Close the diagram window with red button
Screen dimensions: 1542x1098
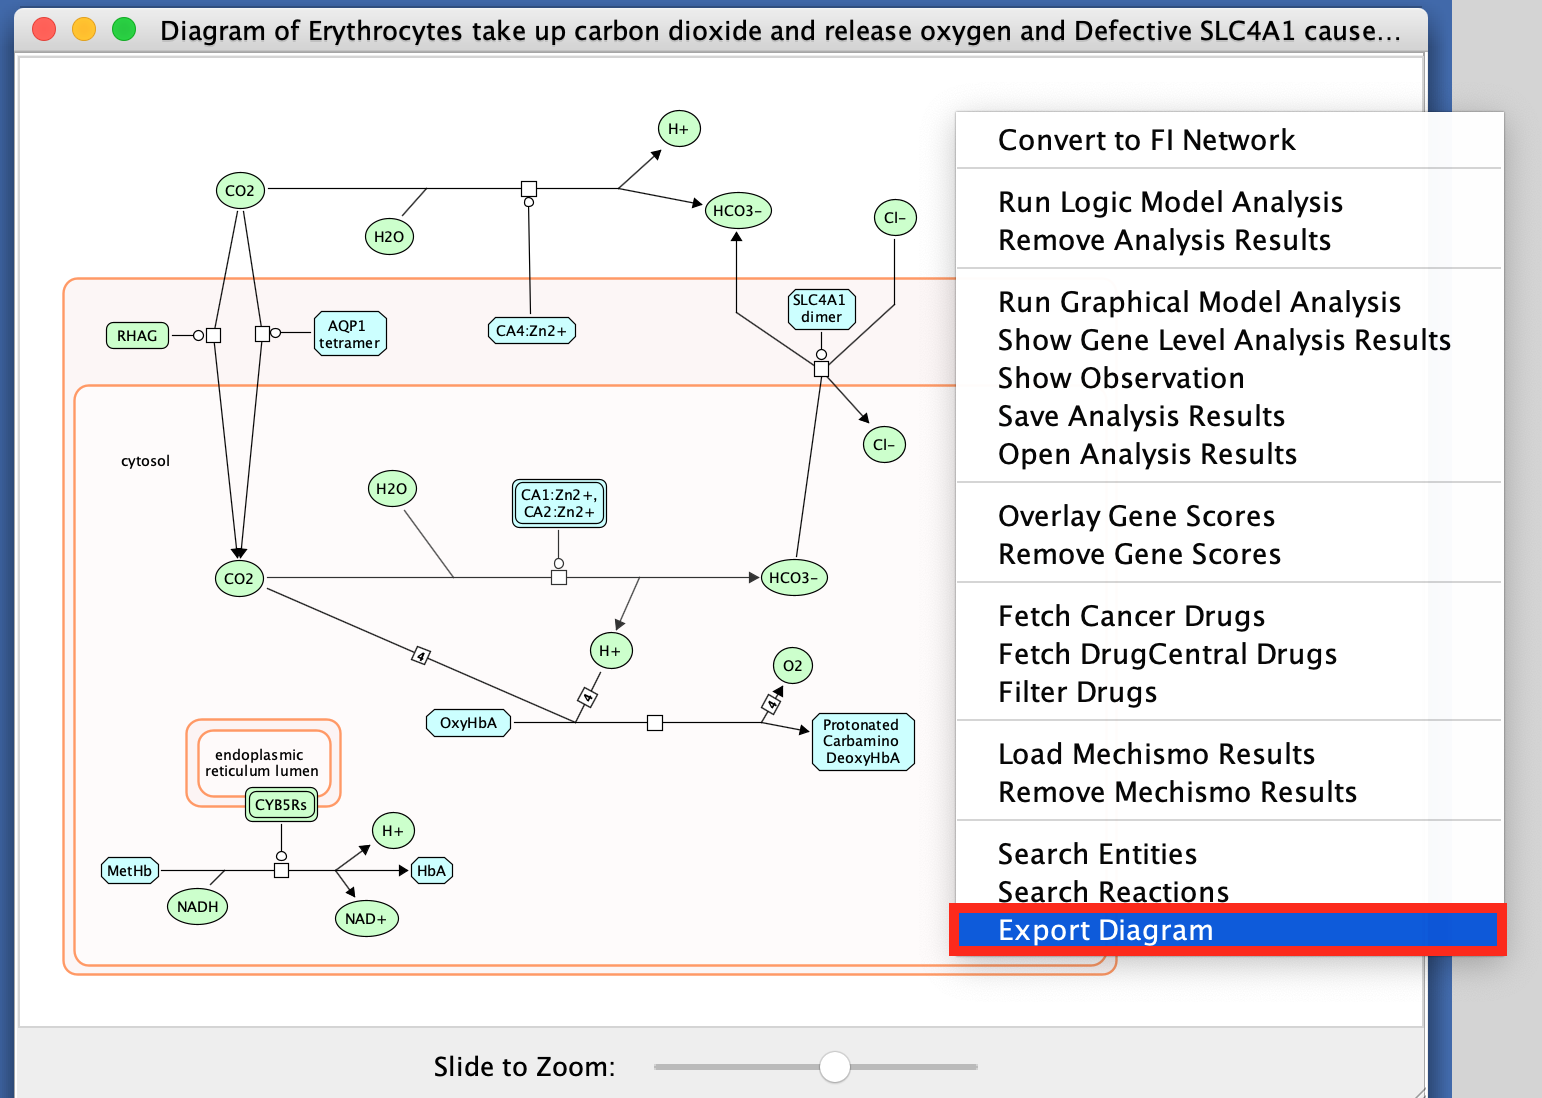click(x=44, y=30)
